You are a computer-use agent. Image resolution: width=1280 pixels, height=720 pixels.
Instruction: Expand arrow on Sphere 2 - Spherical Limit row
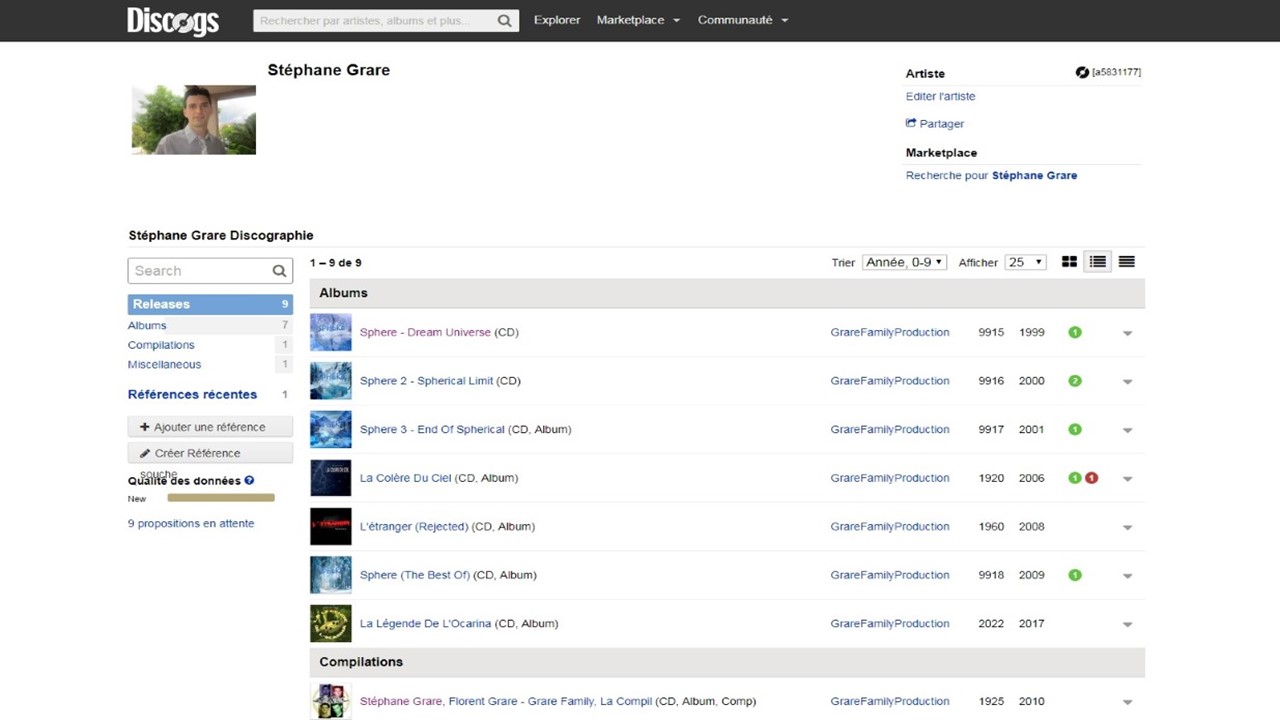click(x=1127, y=382)
